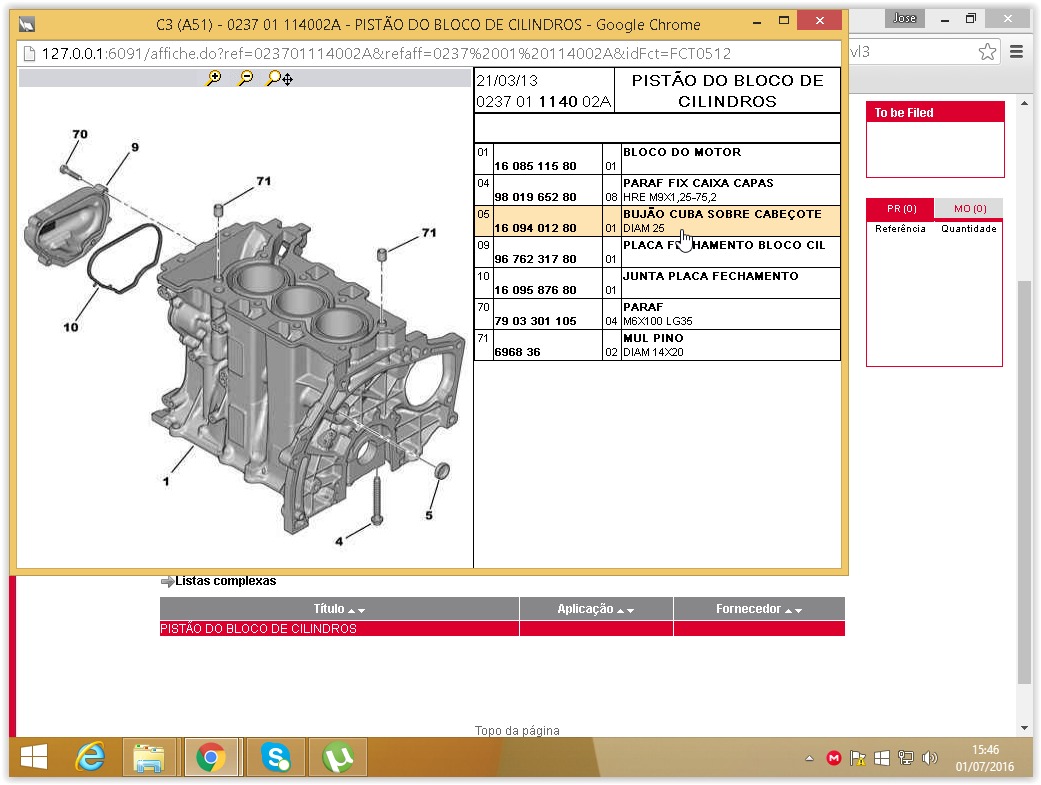Click the page icon in address bar
Image resolution: width=1041 pixels, height=785 pixels.
click(x=29, y=54)
